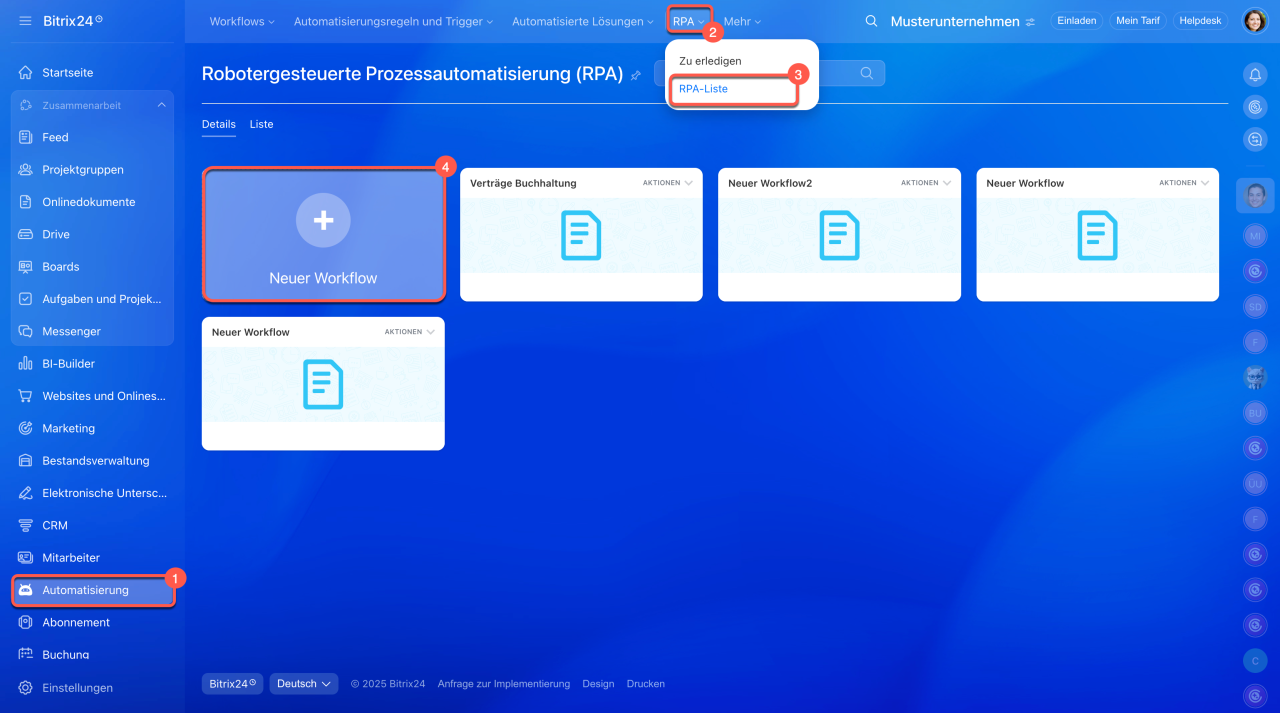Click the Marketing target icon
Viewport: 1280px width, 713px height.
point(26,428)
